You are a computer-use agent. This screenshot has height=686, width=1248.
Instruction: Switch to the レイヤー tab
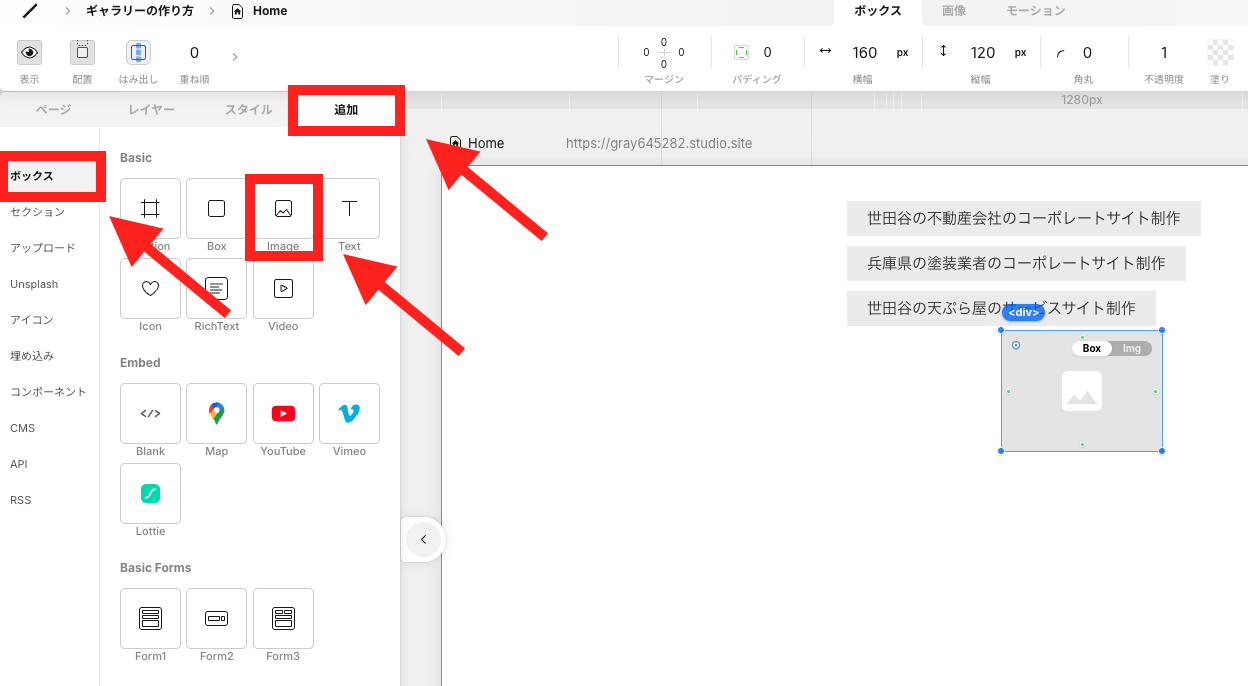[x=151, y=110]
